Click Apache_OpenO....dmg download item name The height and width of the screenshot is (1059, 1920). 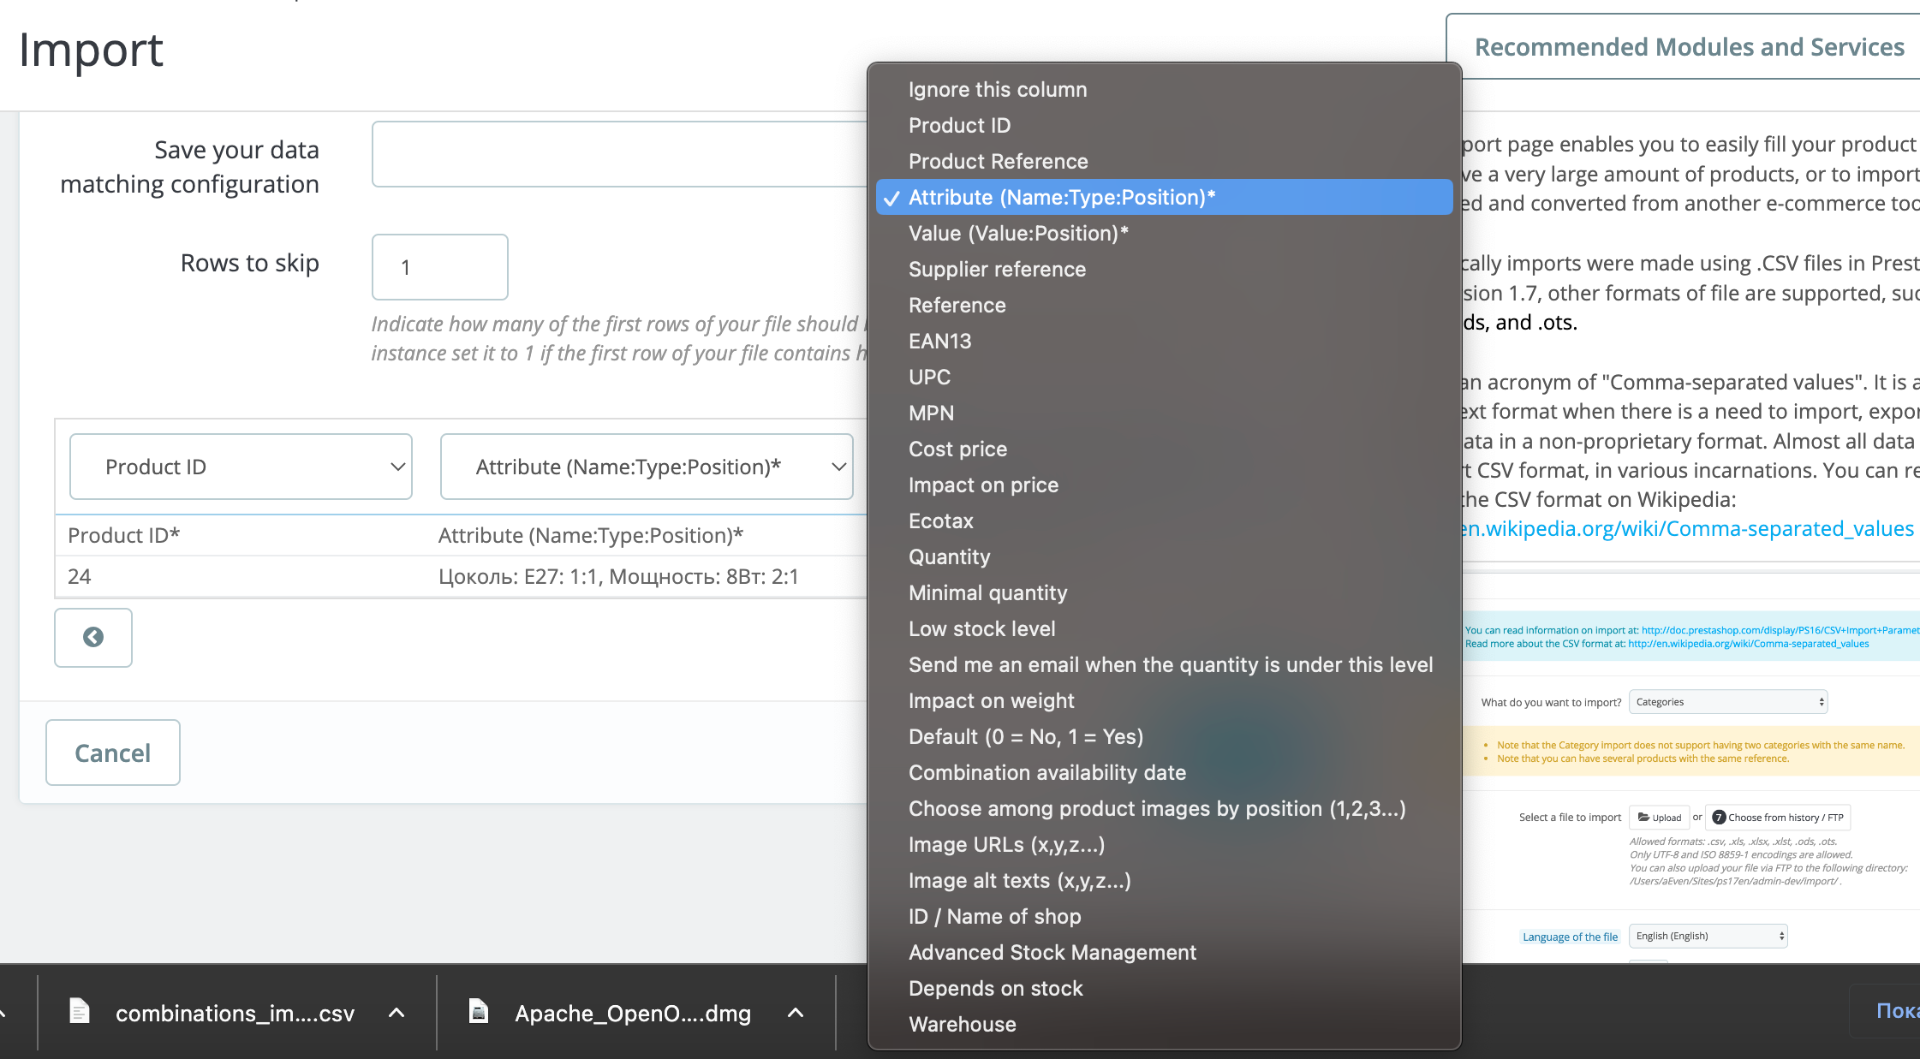[633, 1014]
